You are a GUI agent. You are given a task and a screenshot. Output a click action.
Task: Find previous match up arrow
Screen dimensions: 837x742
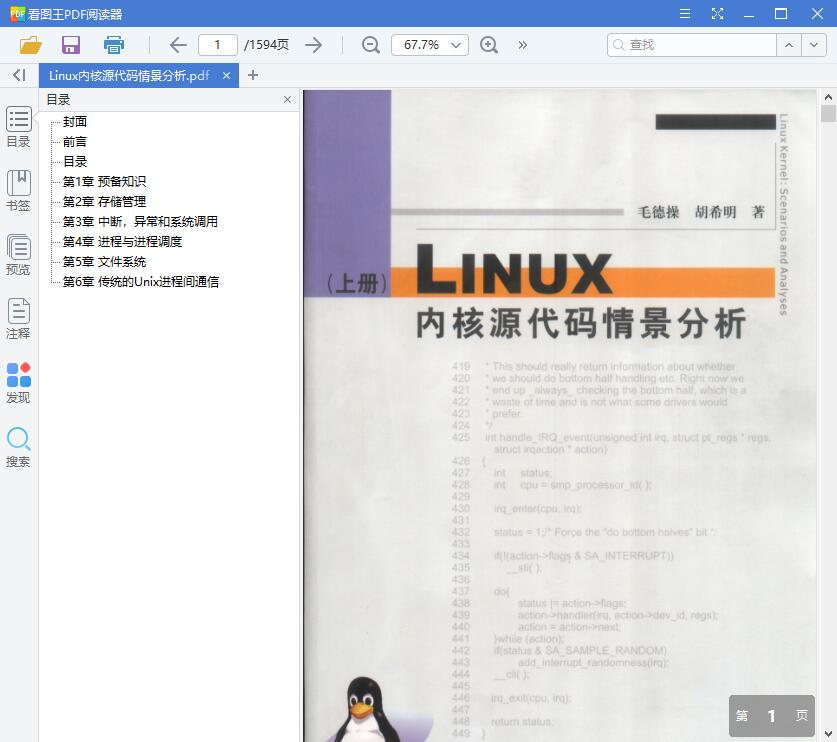[x=788, y=45]
